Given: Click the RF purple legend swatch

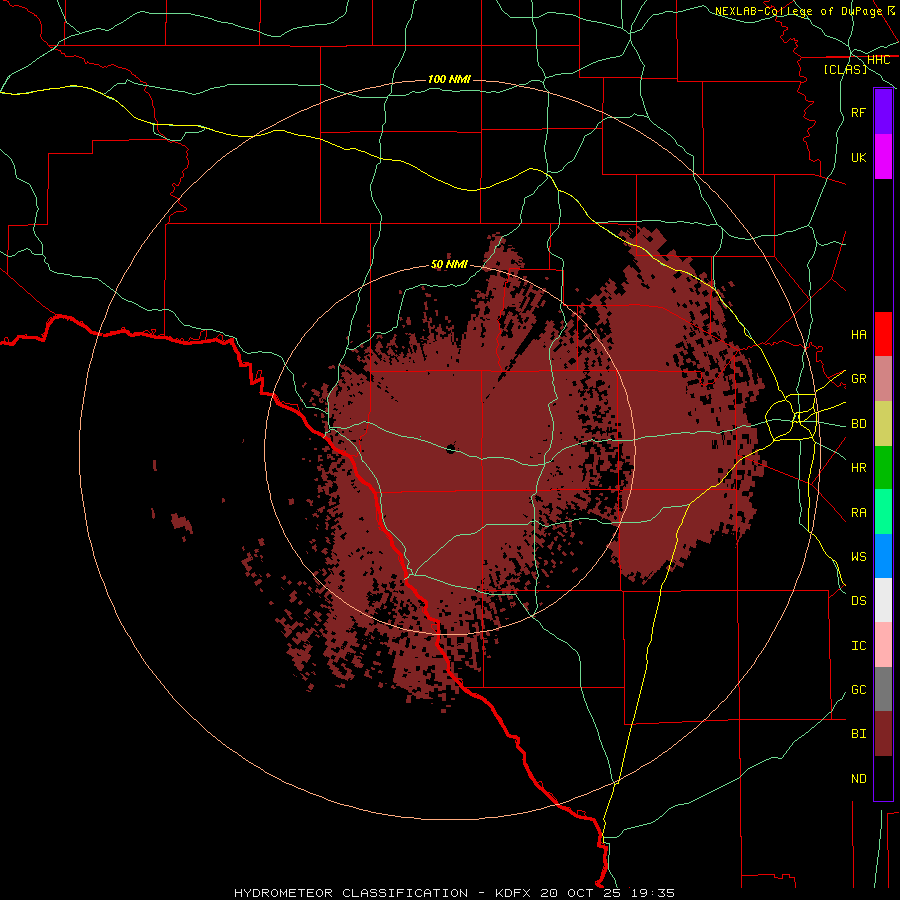Looking at the screenshot, I should click(883, 112).
